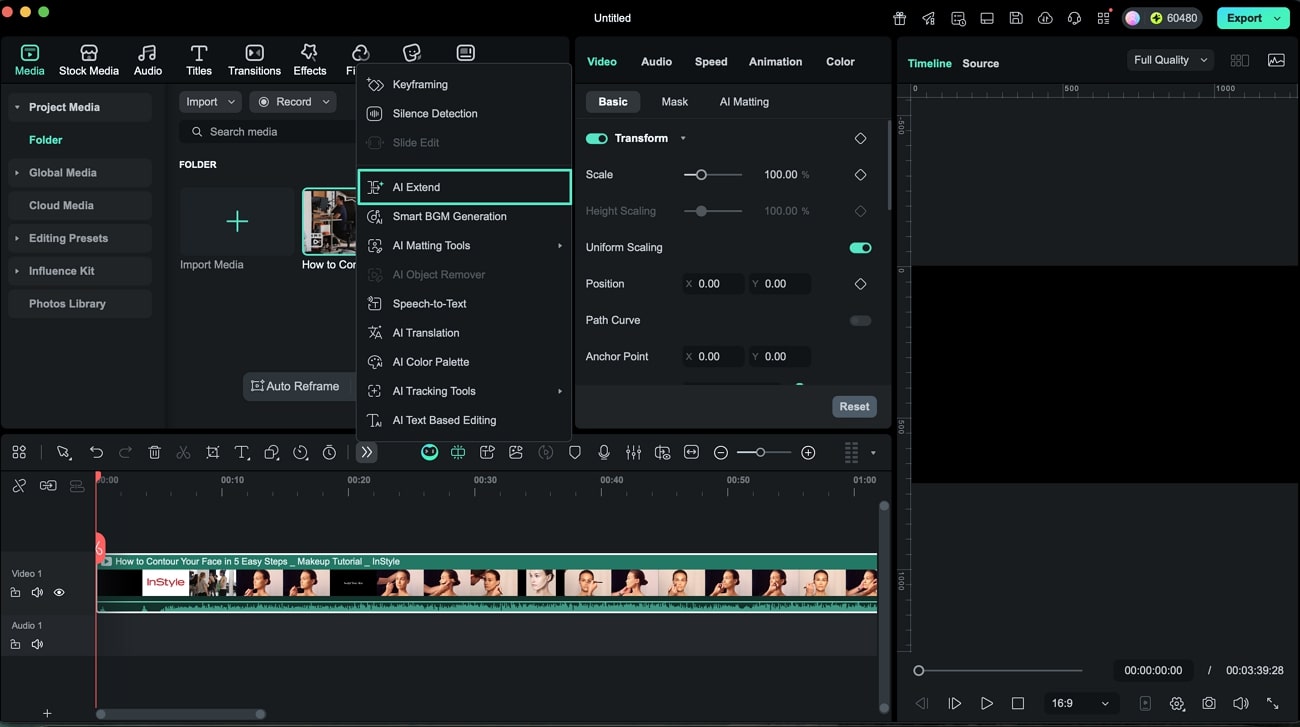This screenshot has width=1300, height=727.
Task: Click the Reset button in properties panel
Action: pyautogui.click(x=853, y=406)
